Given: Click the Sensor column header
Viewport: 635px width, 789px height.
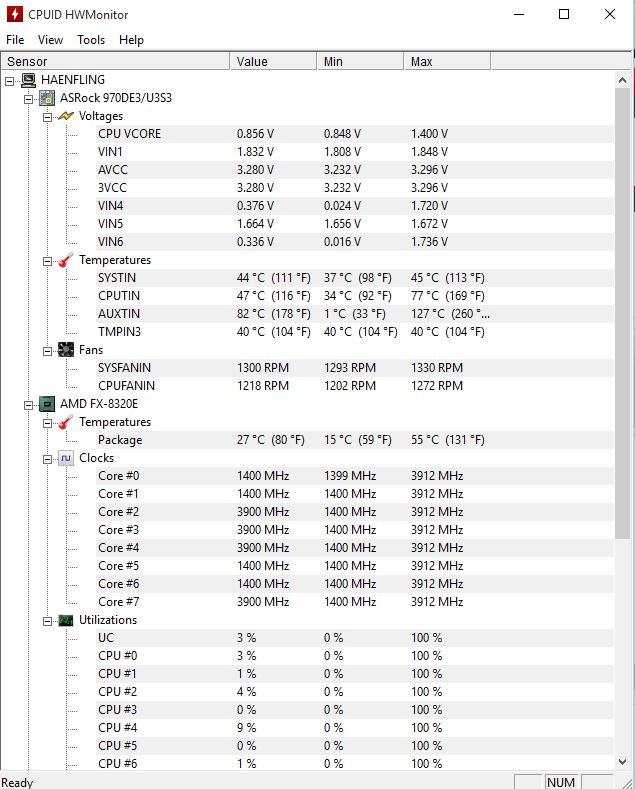Looking at the screenshot, I should coord(115,61).
